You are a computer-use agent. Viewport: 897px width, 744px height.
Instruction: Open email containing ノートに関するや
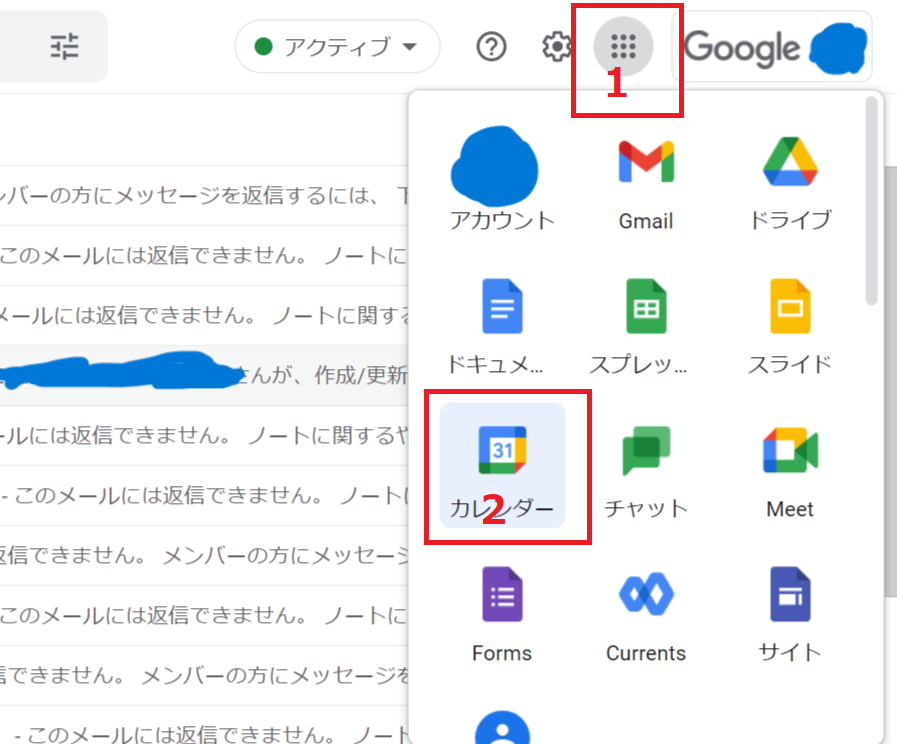tap(204, 436)
